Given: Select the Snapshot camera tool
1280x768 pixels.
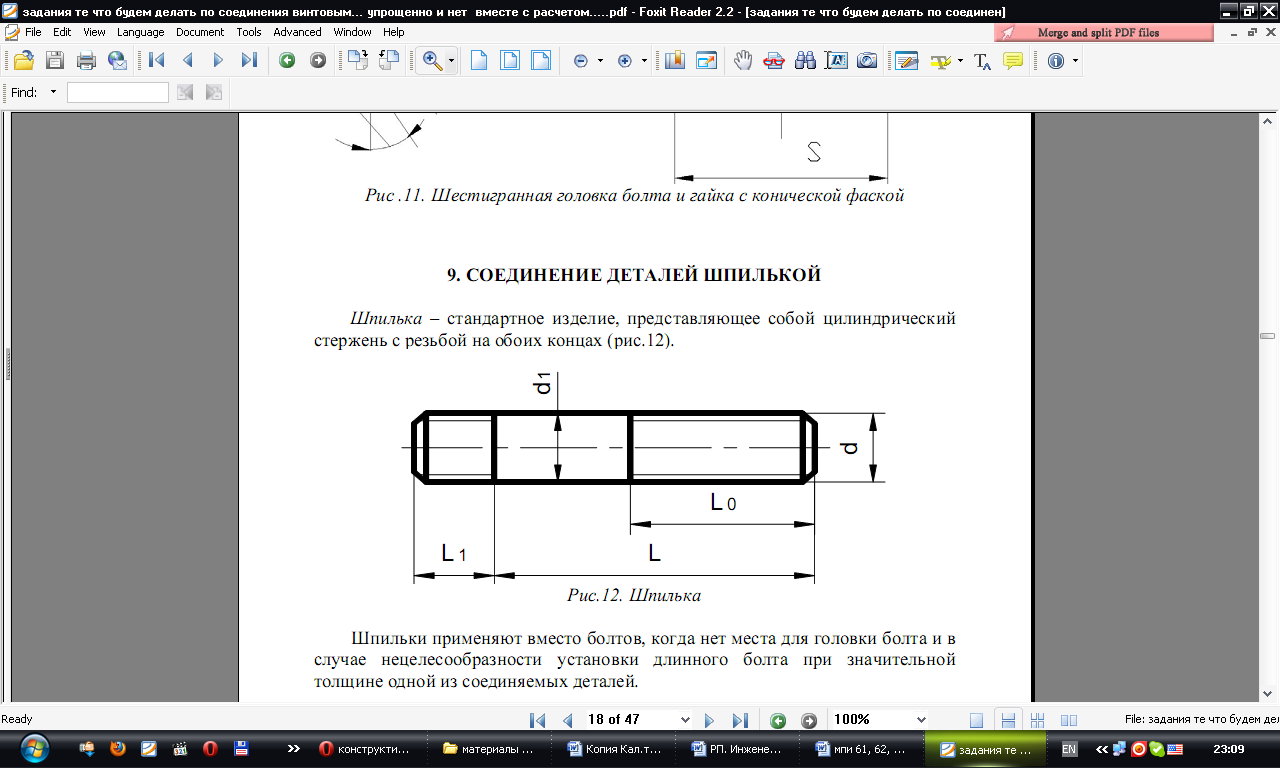Looking at the screenshot, I should click(867, 61).
